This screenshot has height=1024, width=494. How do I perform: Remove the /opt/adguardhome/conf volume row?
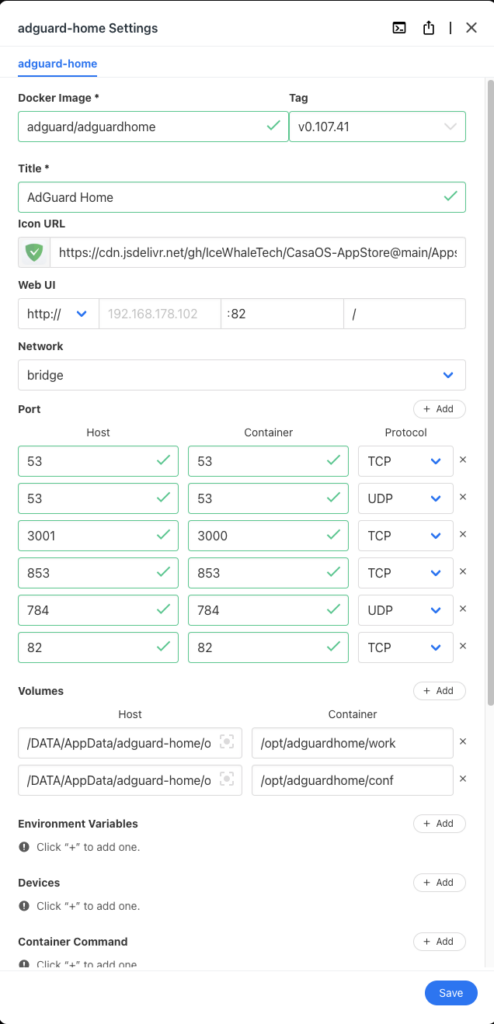[463, 779]
